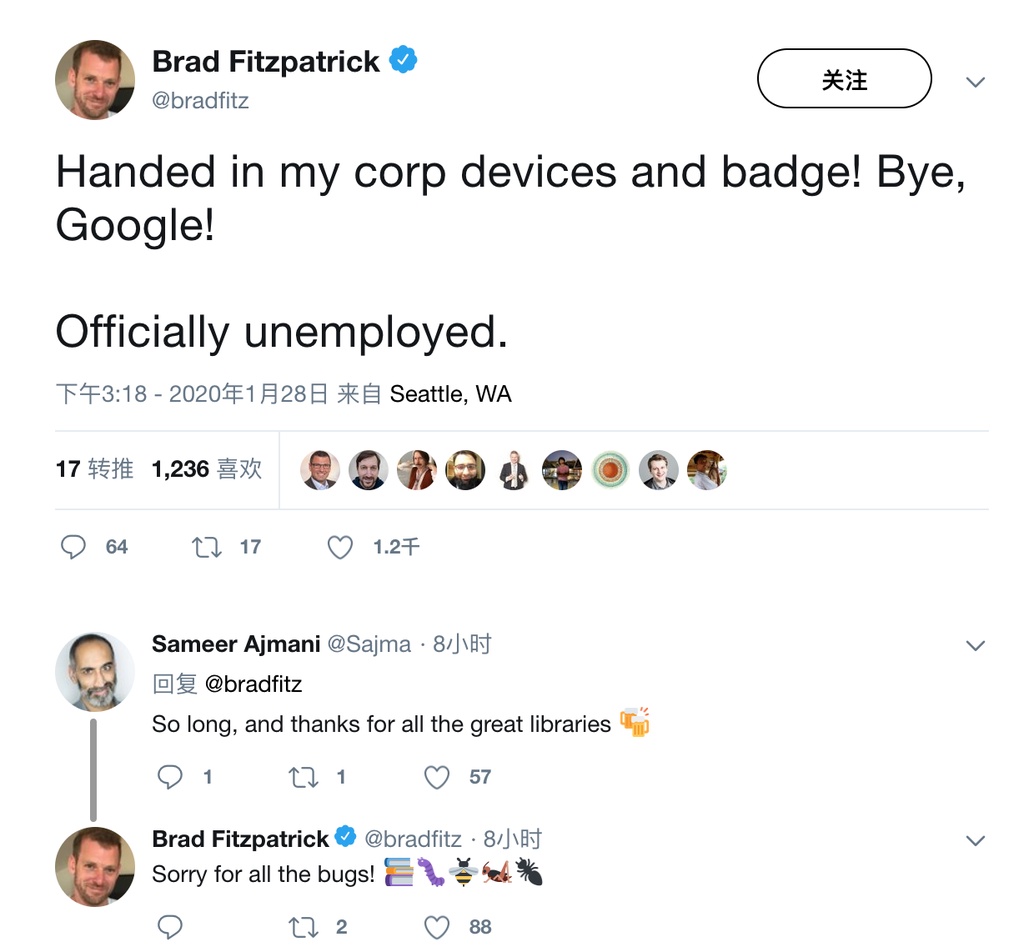Retweet Brad's 'Sorry for all the bugs!' reply
The image size is (1024, 952).
(x=304, y=927)
